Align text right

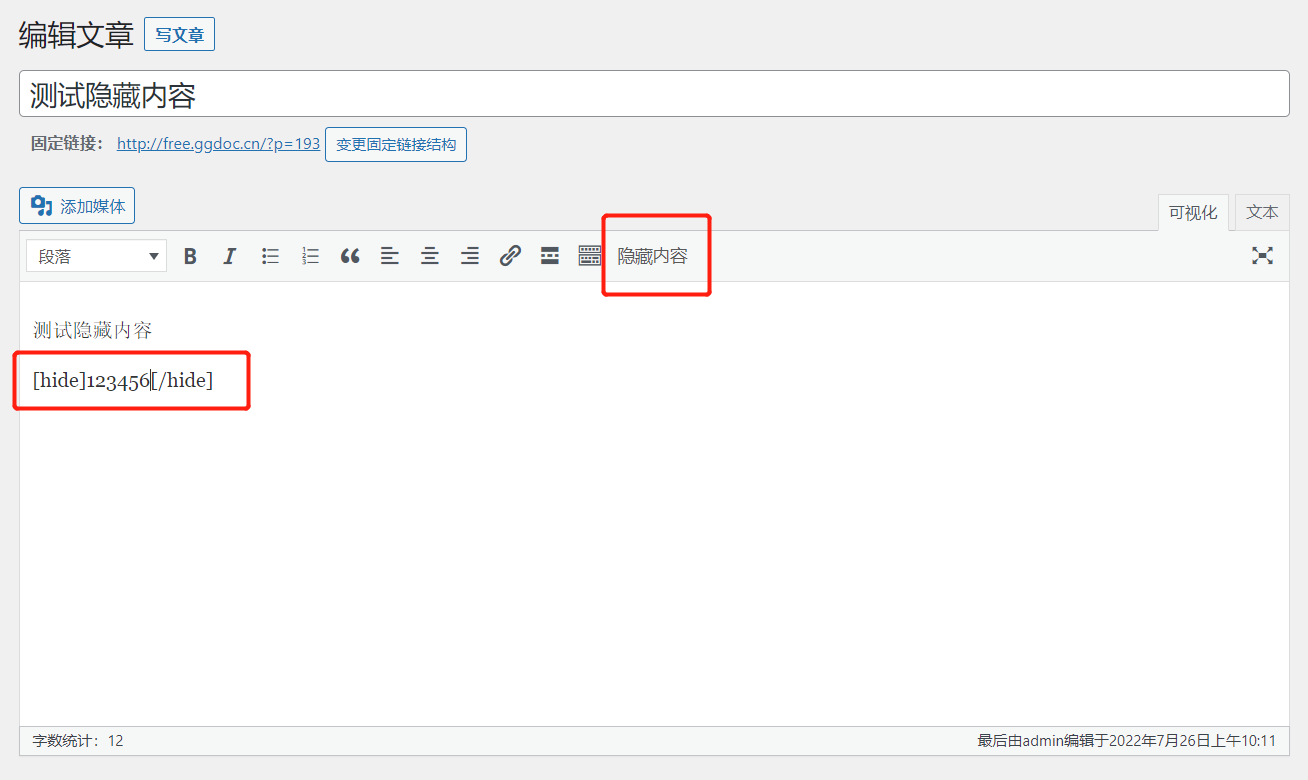[470, 256]
